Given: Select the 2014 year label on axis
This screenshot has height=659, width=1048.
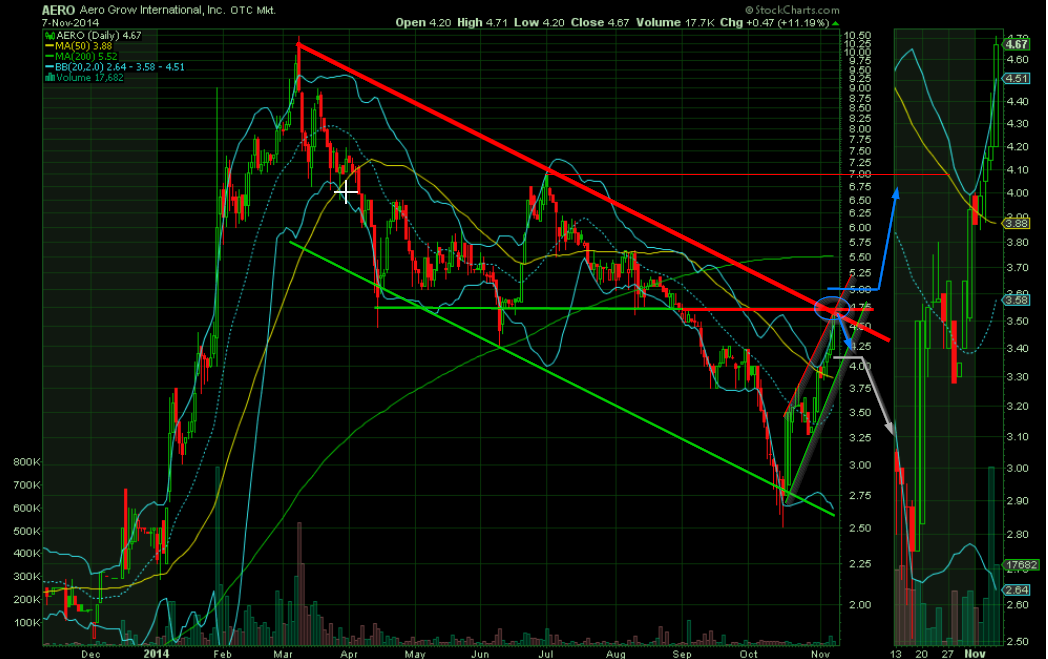Looking at the screenshot, I should click(155, 649).
